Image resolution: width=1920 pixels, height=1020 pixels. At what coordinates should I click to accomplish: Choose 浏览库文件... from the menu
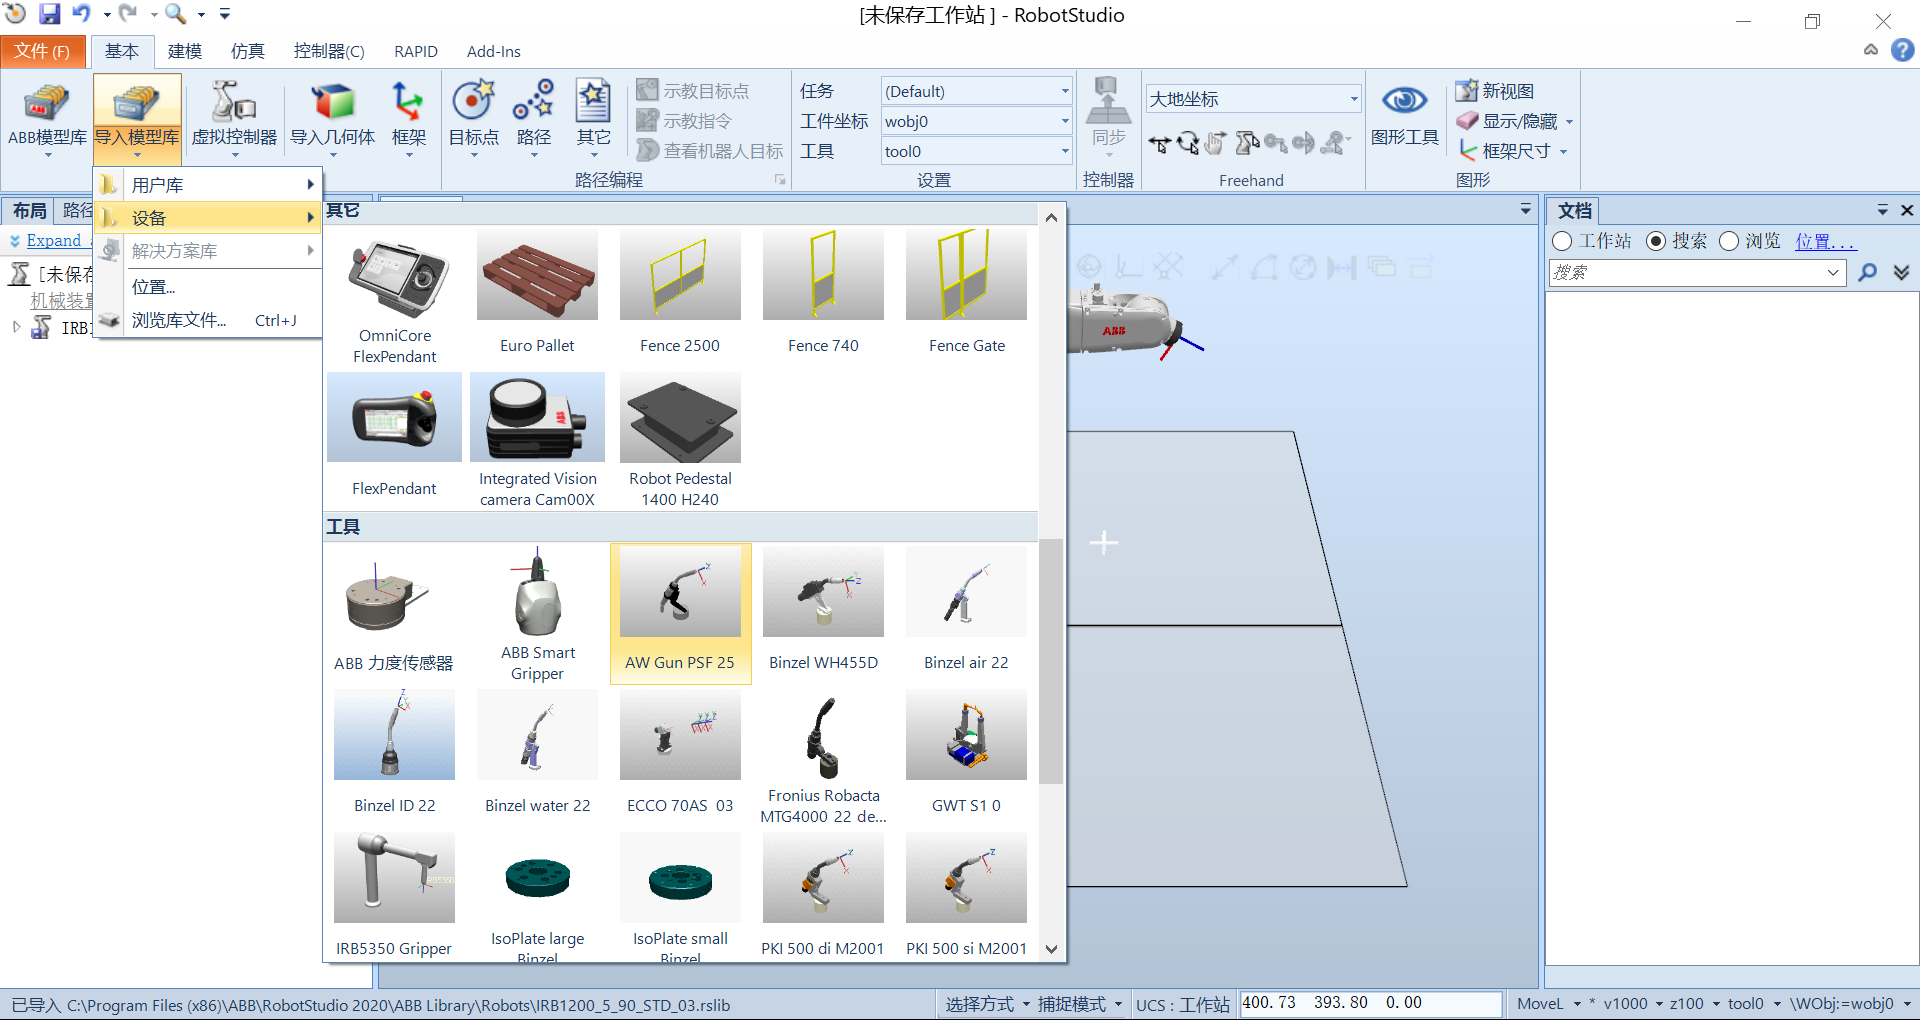pyautogui.click(x=208, y=320)
